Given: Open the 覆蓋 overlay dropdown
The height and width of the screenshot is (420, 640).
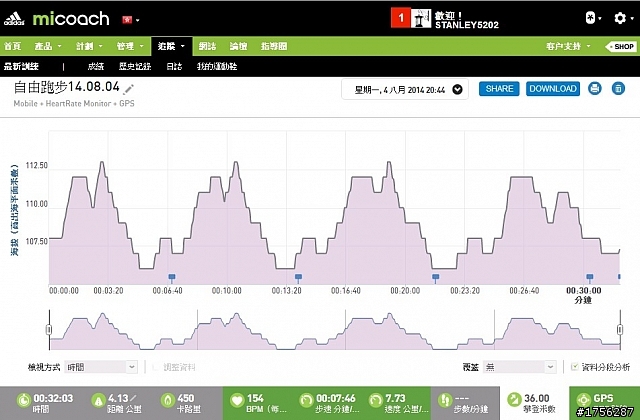Looking at the screenshot, I should [x=519, y=367].
